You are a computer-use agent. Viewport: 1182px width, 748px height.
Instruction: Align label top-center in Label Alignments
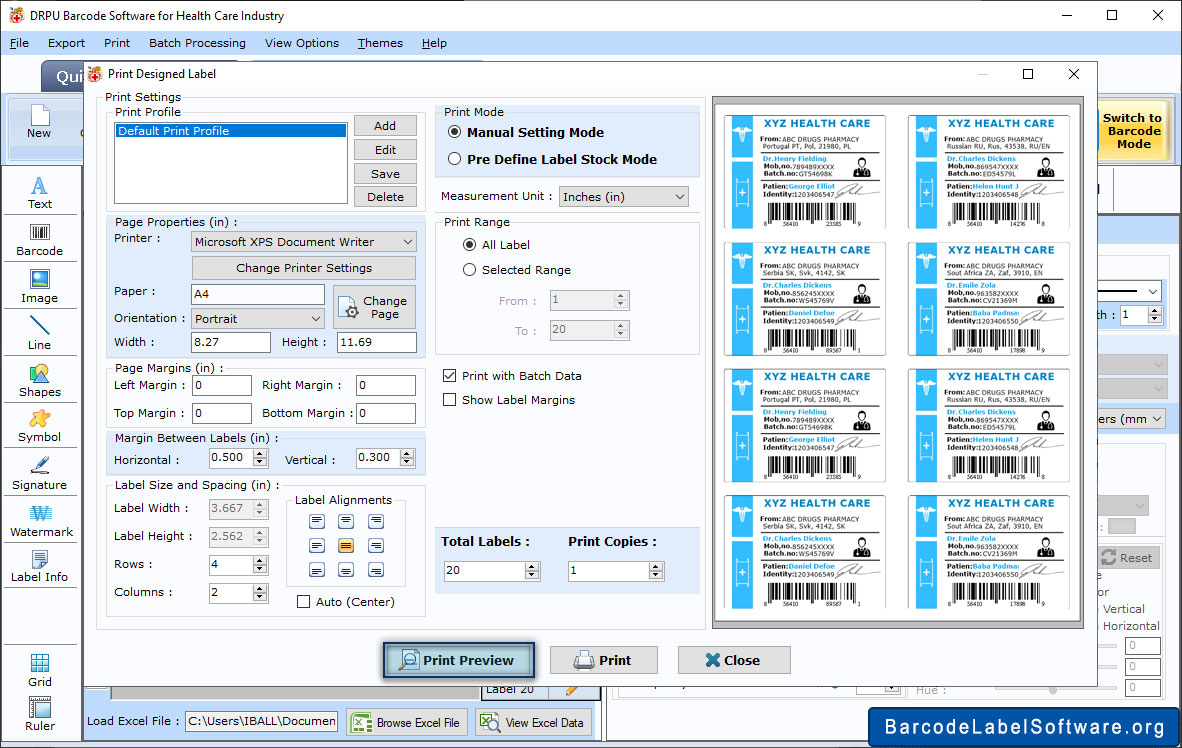pyautogui.click(x=346, y=521)
